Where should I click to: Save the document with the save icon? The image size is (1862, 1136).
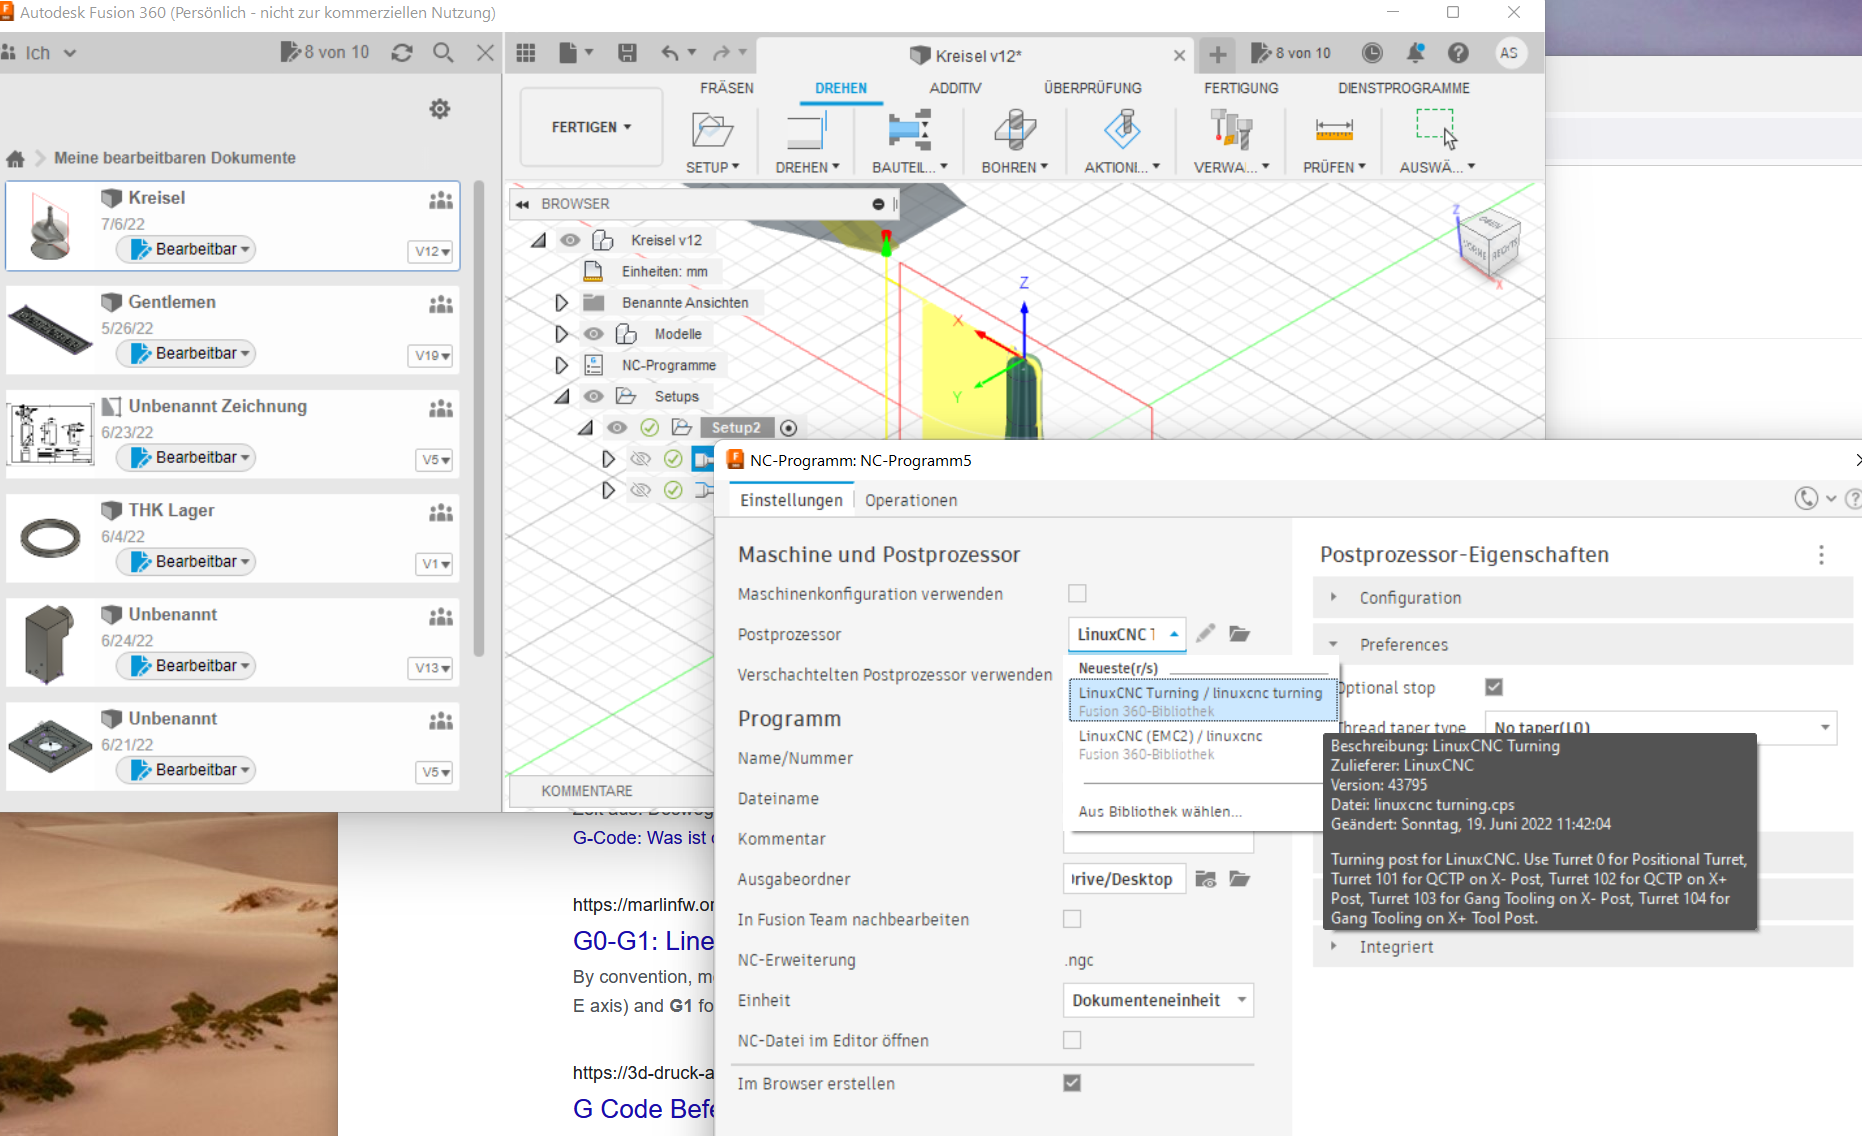click(627, 53)
